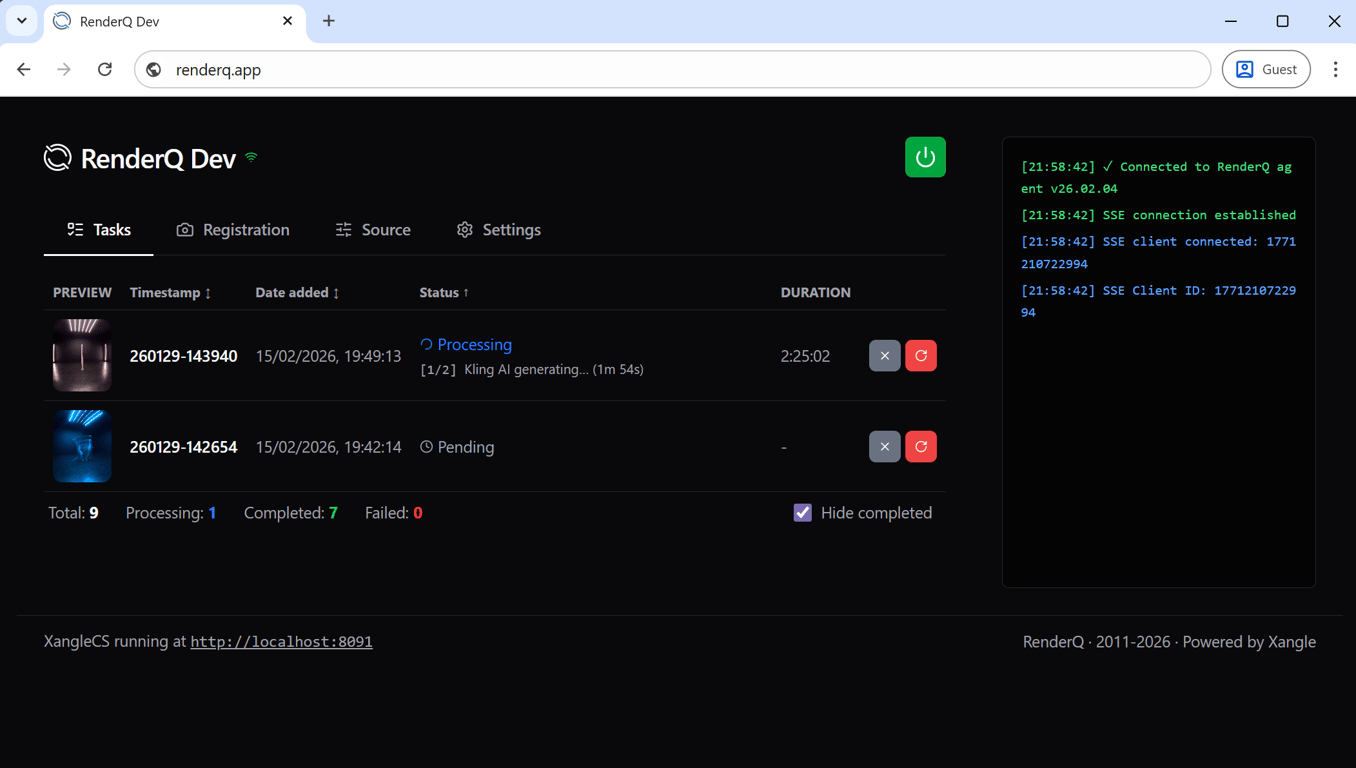This screenshot has width=1356, height=768.
Task: Retry task 260129-143940 with red button
Action: (x=921, y=356)
